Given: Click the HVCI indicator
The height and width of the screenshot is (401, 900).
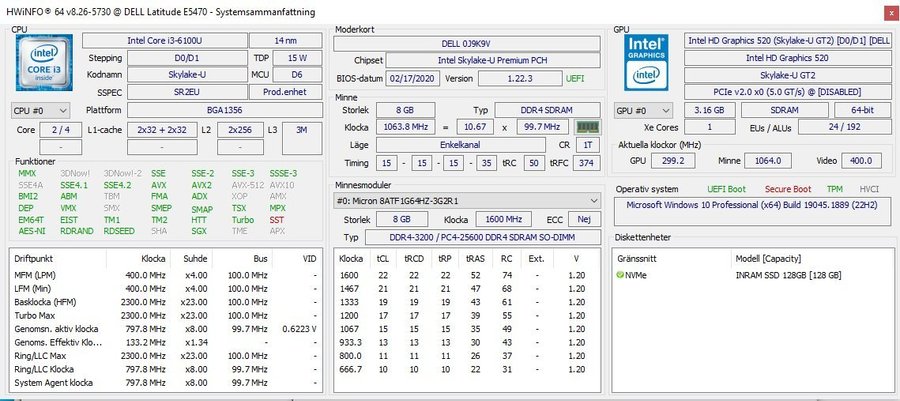Looking at the screenshot, I should point(868,189).
